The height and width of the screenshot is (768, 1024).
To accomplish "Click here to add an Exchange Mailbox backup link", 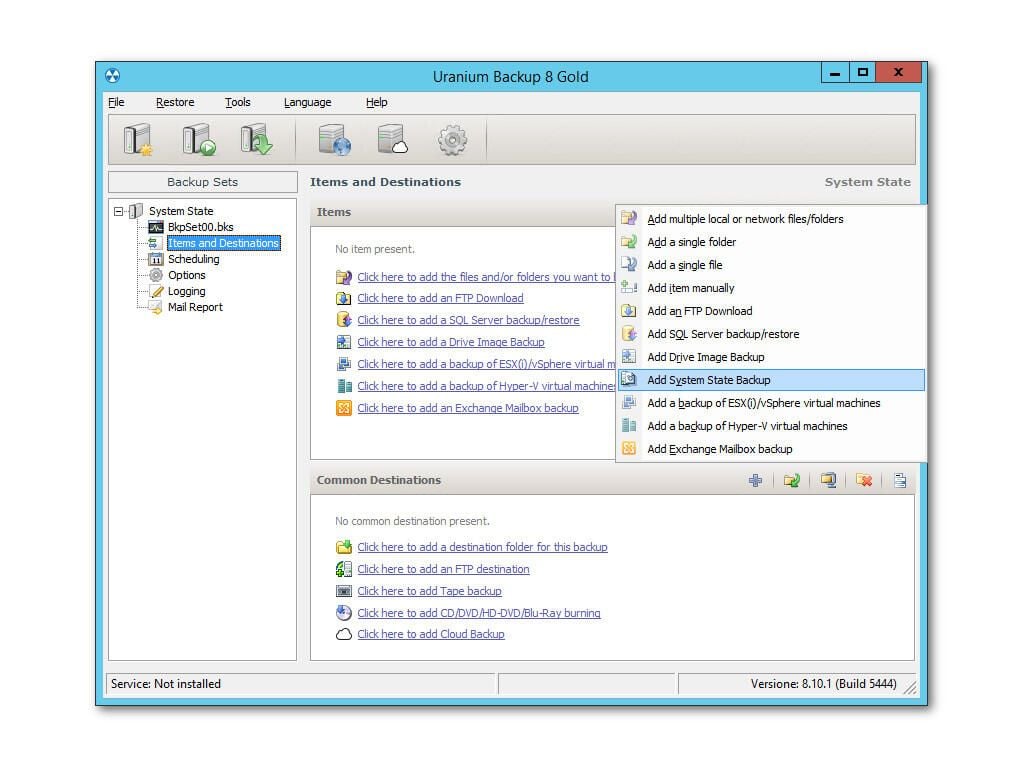I will pyautogui.click(x=468, y=408).
